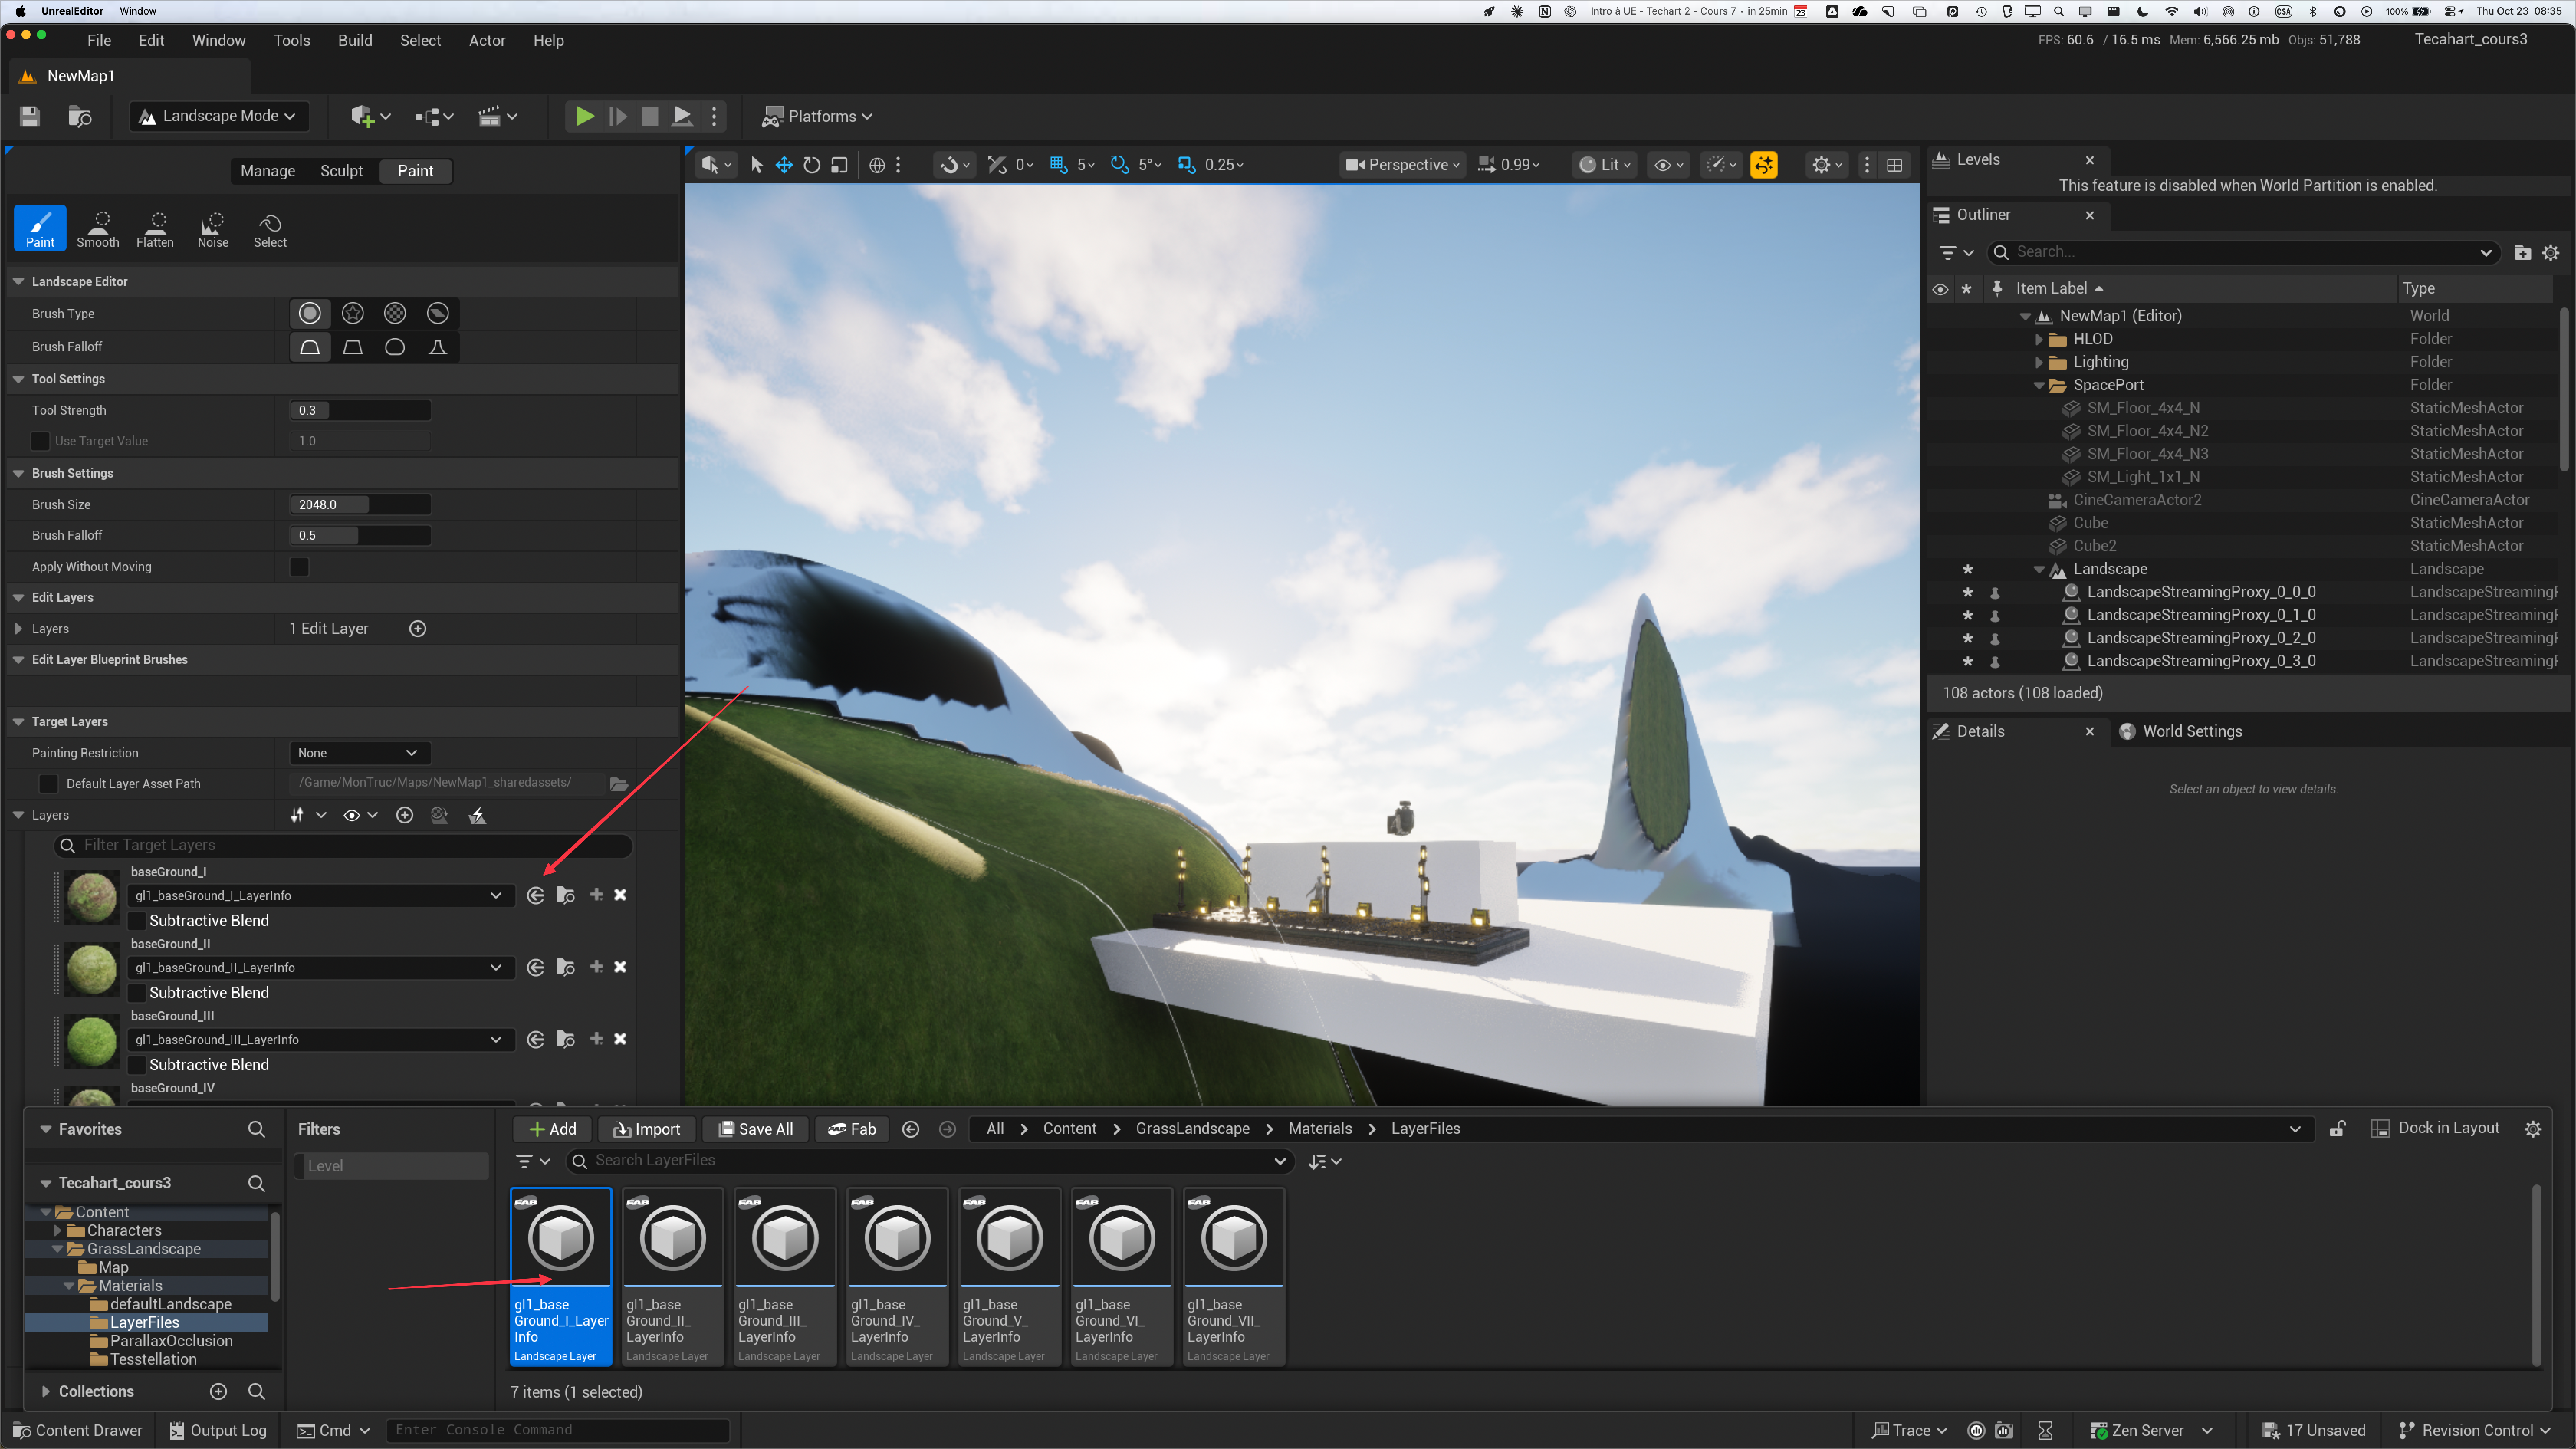Create a new target layer plus icon
This screenshot has width=2576, height=1449.
click(405, 816)
